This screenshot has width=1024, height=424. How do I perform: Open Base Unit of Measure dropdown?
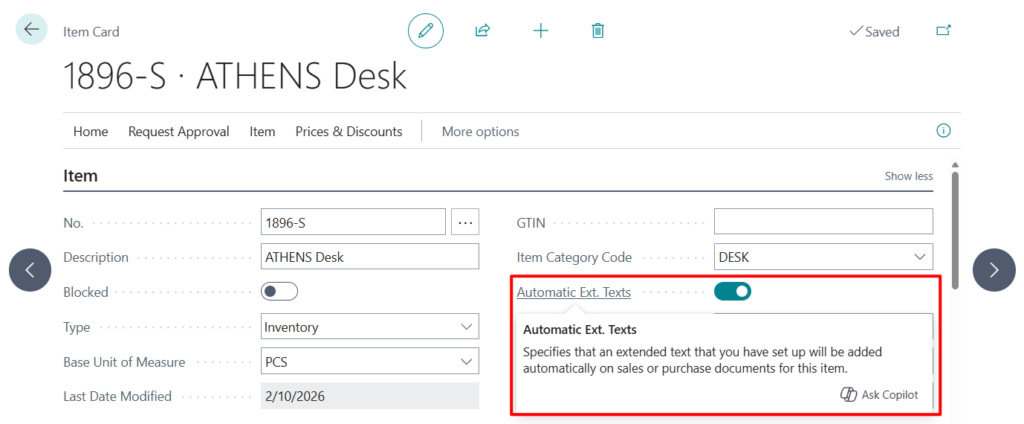(x=466, y=361)
